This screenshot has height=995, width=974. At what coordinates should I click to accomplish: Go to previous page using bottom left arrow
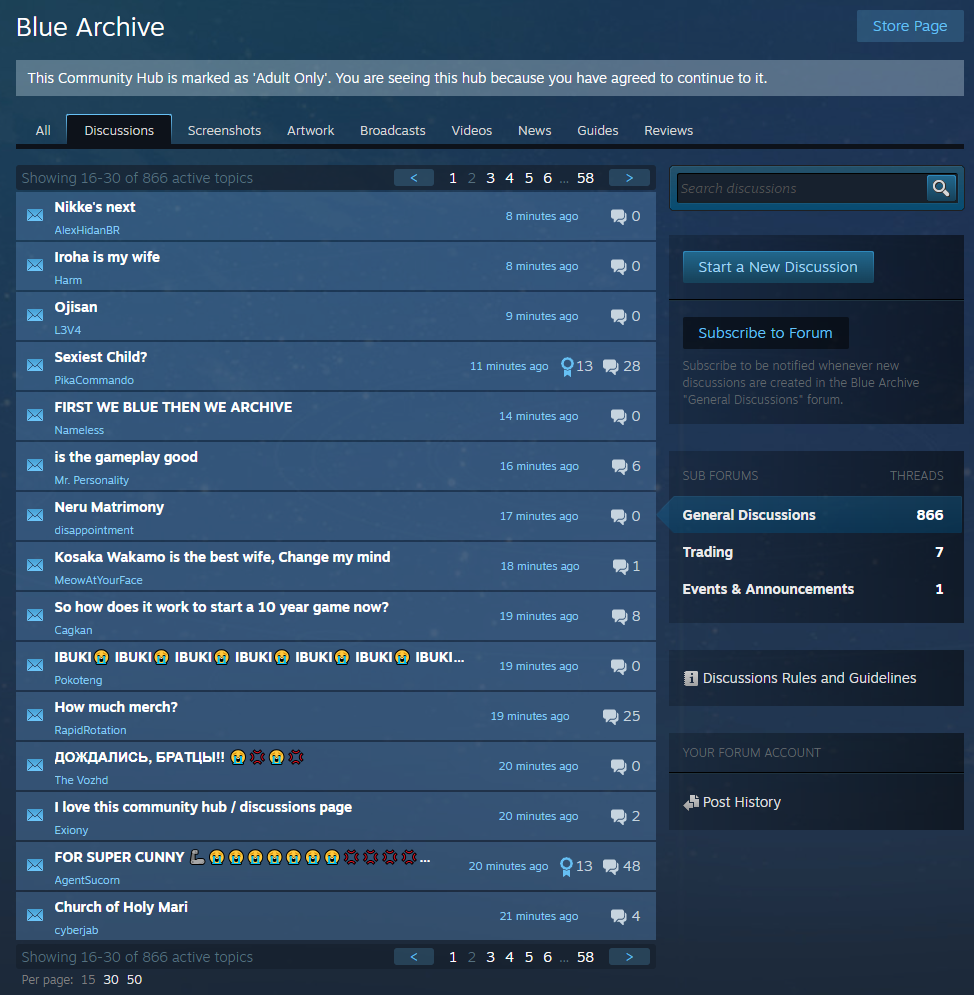(x=414, y=957)
